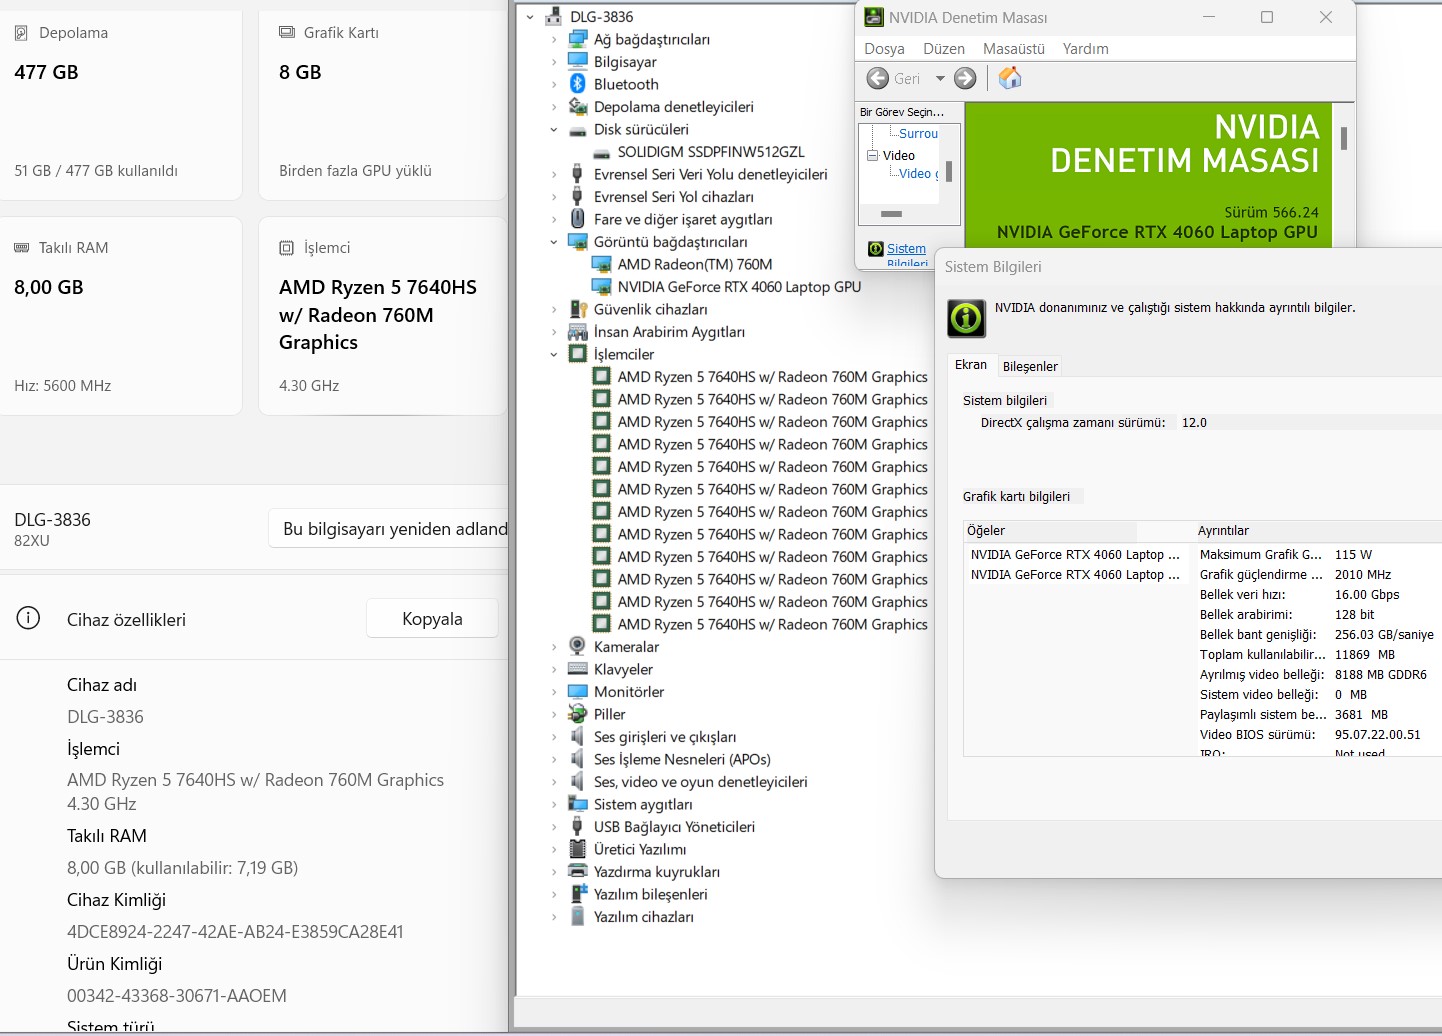Open the Yardım menu

(1086, 48)
